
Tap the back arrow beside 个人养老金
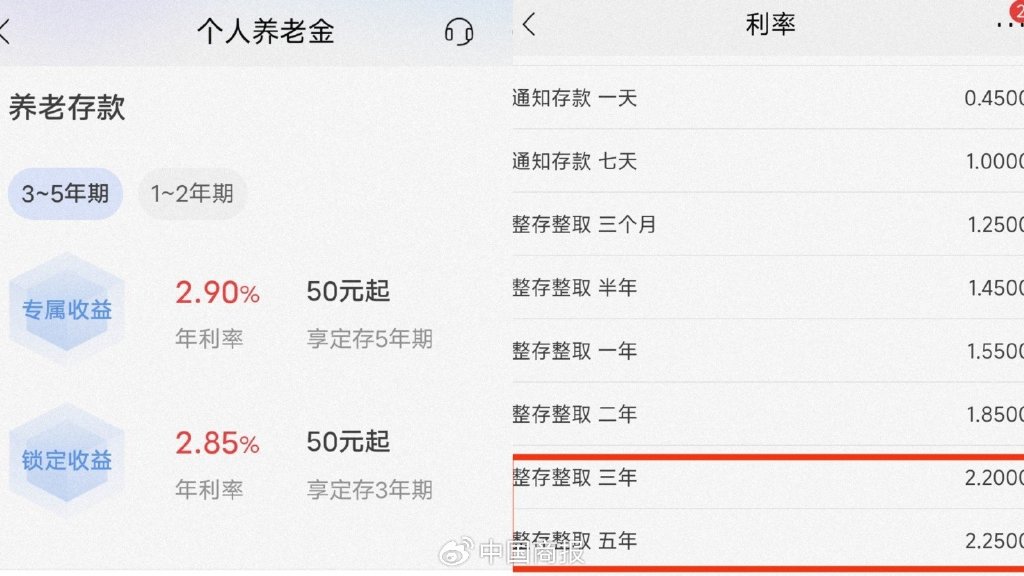(x=5, y=31)
